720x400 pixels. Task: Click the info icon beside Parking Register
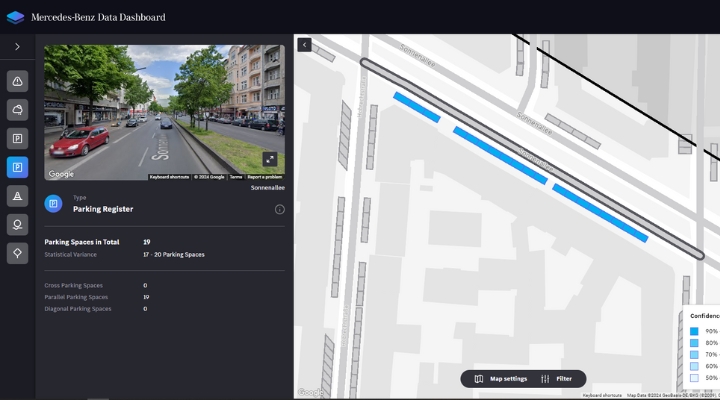tap(280, 209)
